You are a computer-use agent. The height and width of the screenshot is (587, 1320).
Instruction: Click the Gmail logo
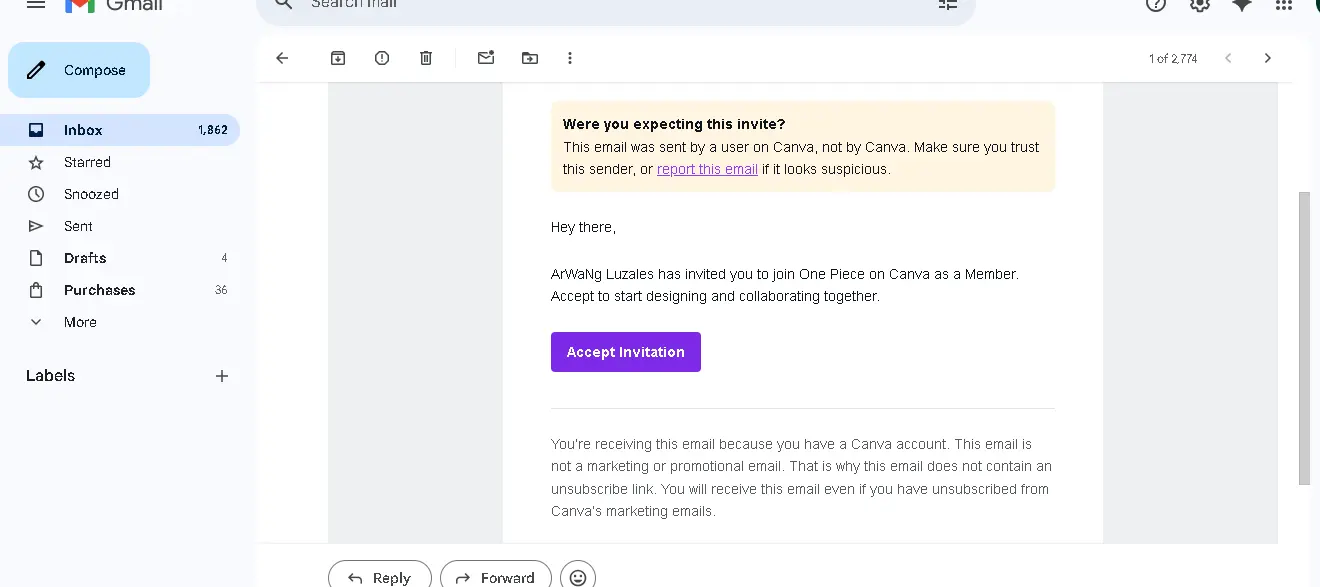pyautogui.click(x=113, y=5)
